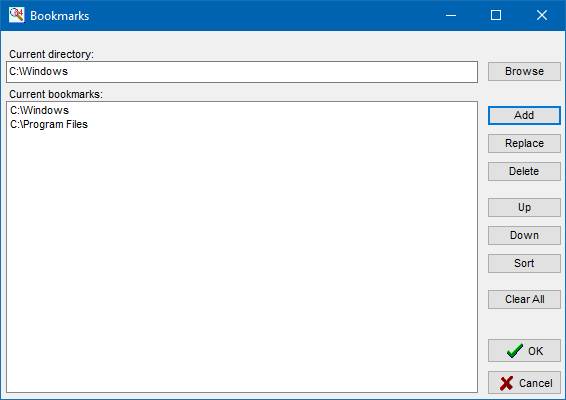
Task: Click the Current bookmarks label
Action: (x=56, y=94)
